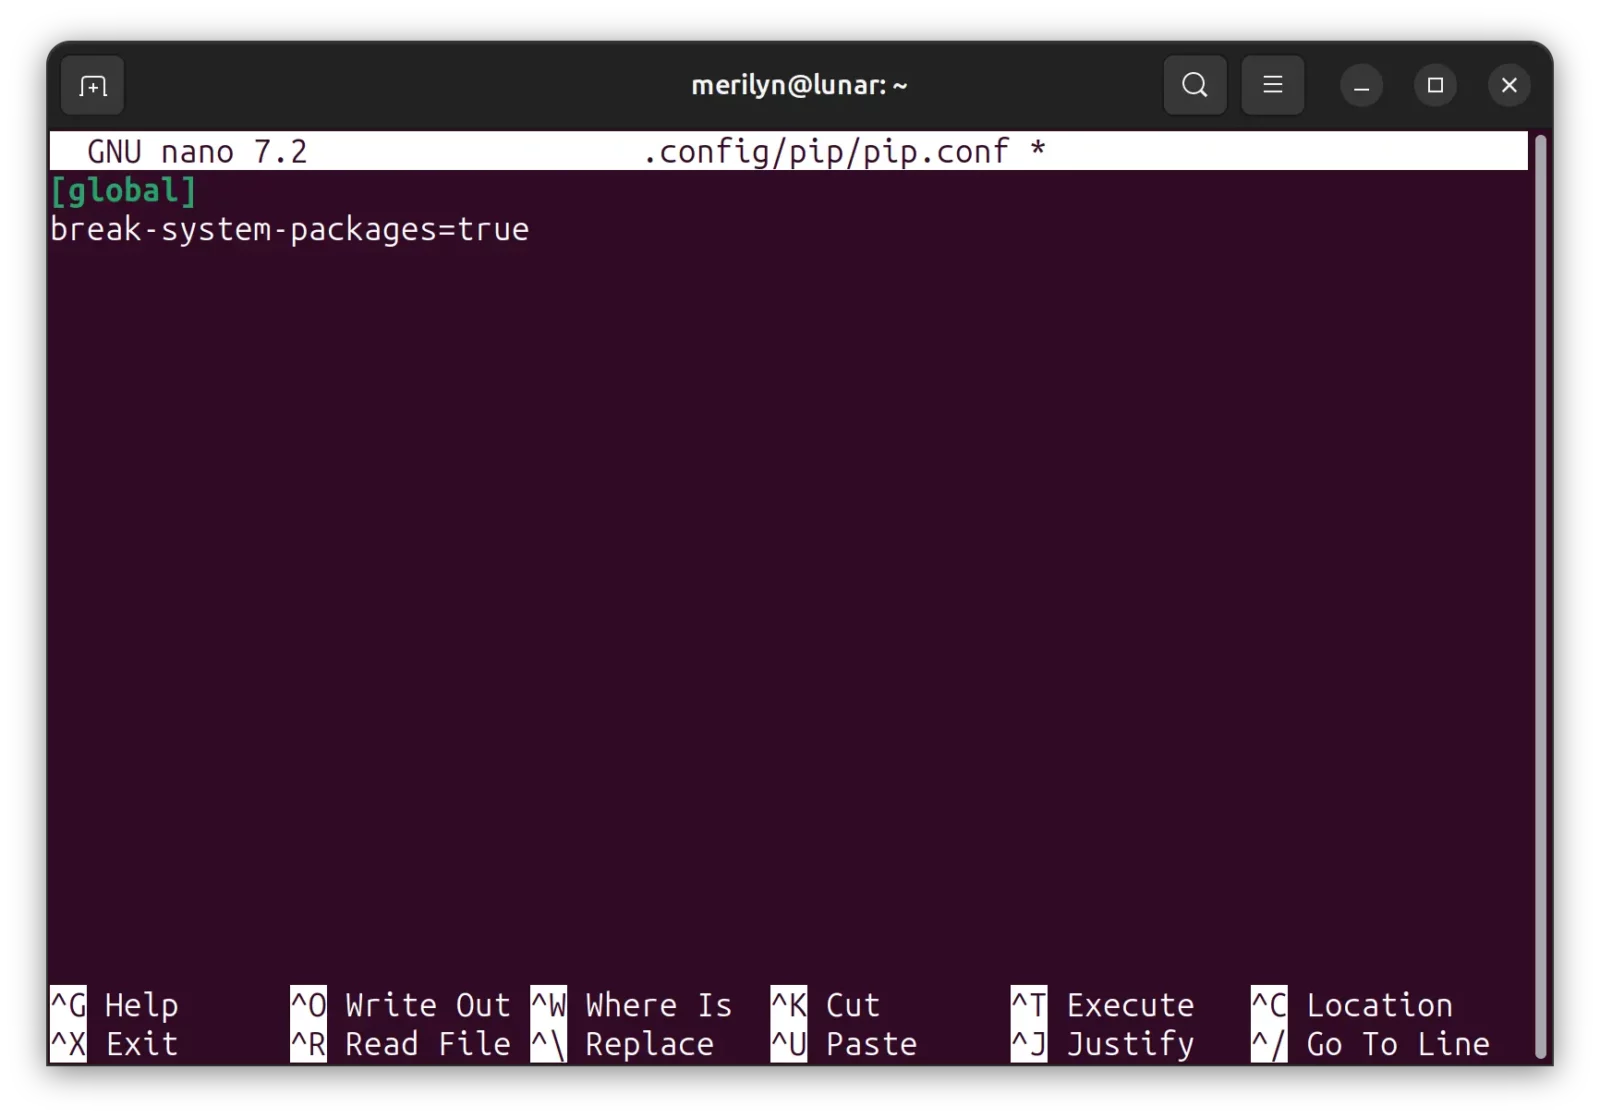Click the ^G Help shortcut
The image size is (1600, 1118).
tap(115, 1005)
